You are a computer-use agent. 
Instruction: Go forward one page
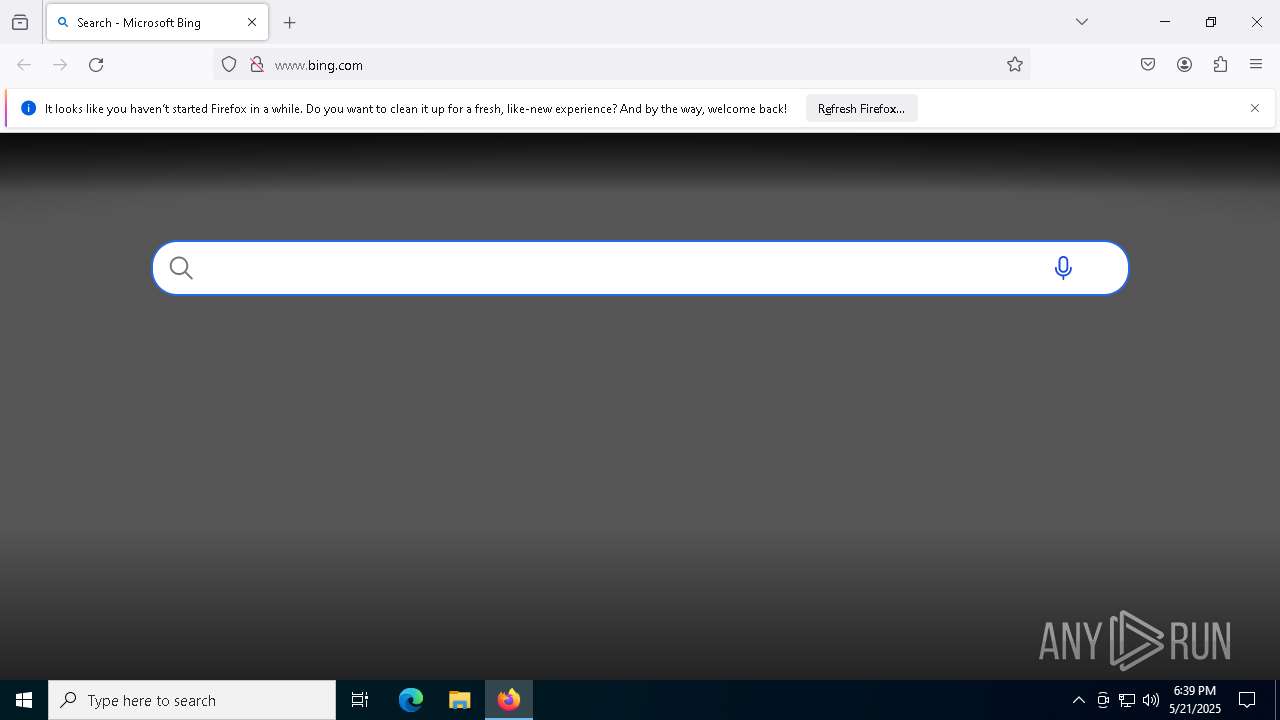60,65
